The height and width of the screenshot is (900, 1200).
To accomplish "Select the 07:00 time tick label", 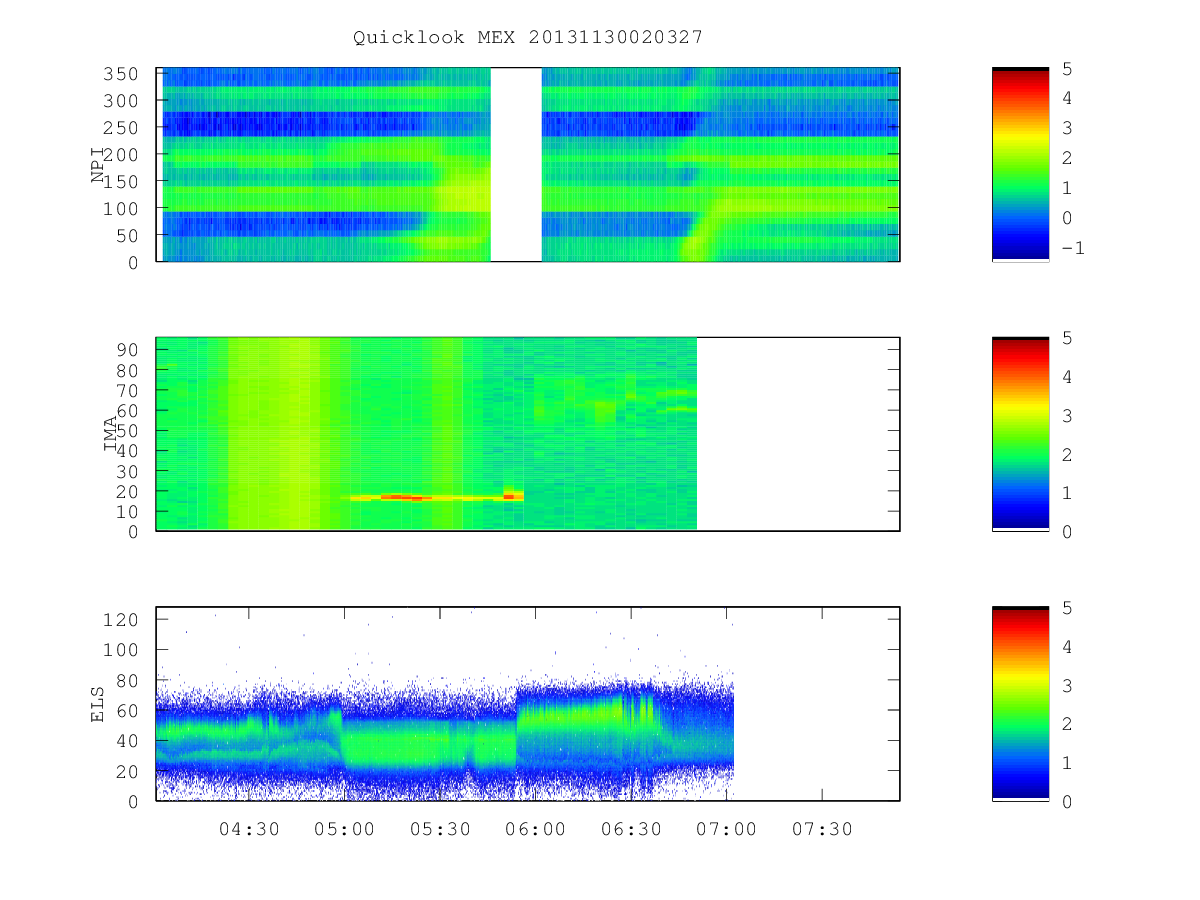I will [x=726, y=830].
